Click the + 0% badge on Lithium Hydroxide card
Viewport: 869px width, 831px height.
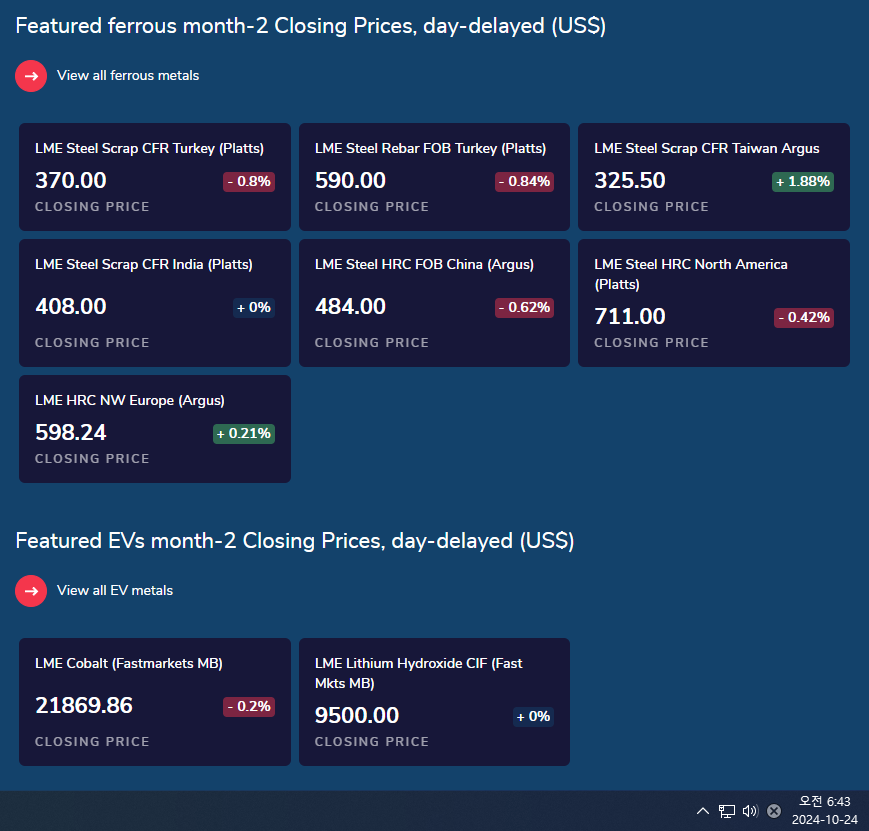click(533, 717)
